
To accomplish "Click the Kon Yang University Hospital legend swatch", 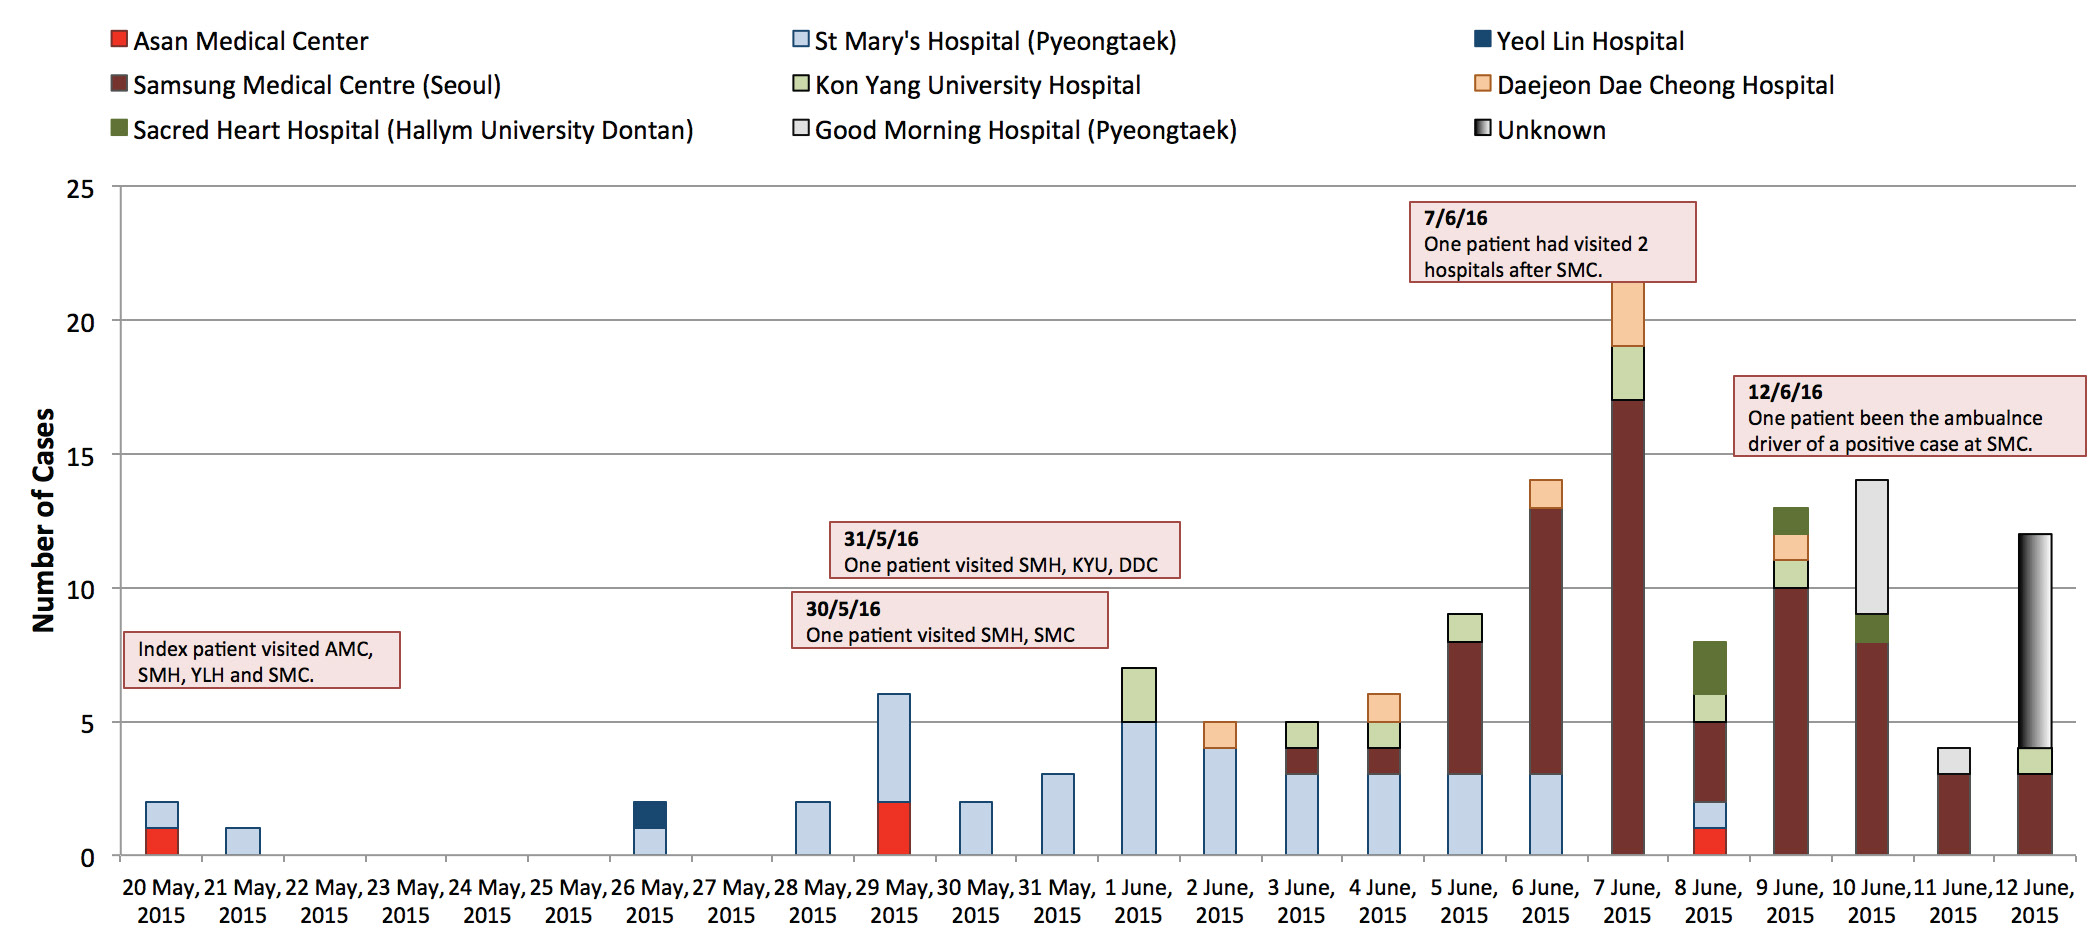I will (800, 84).
